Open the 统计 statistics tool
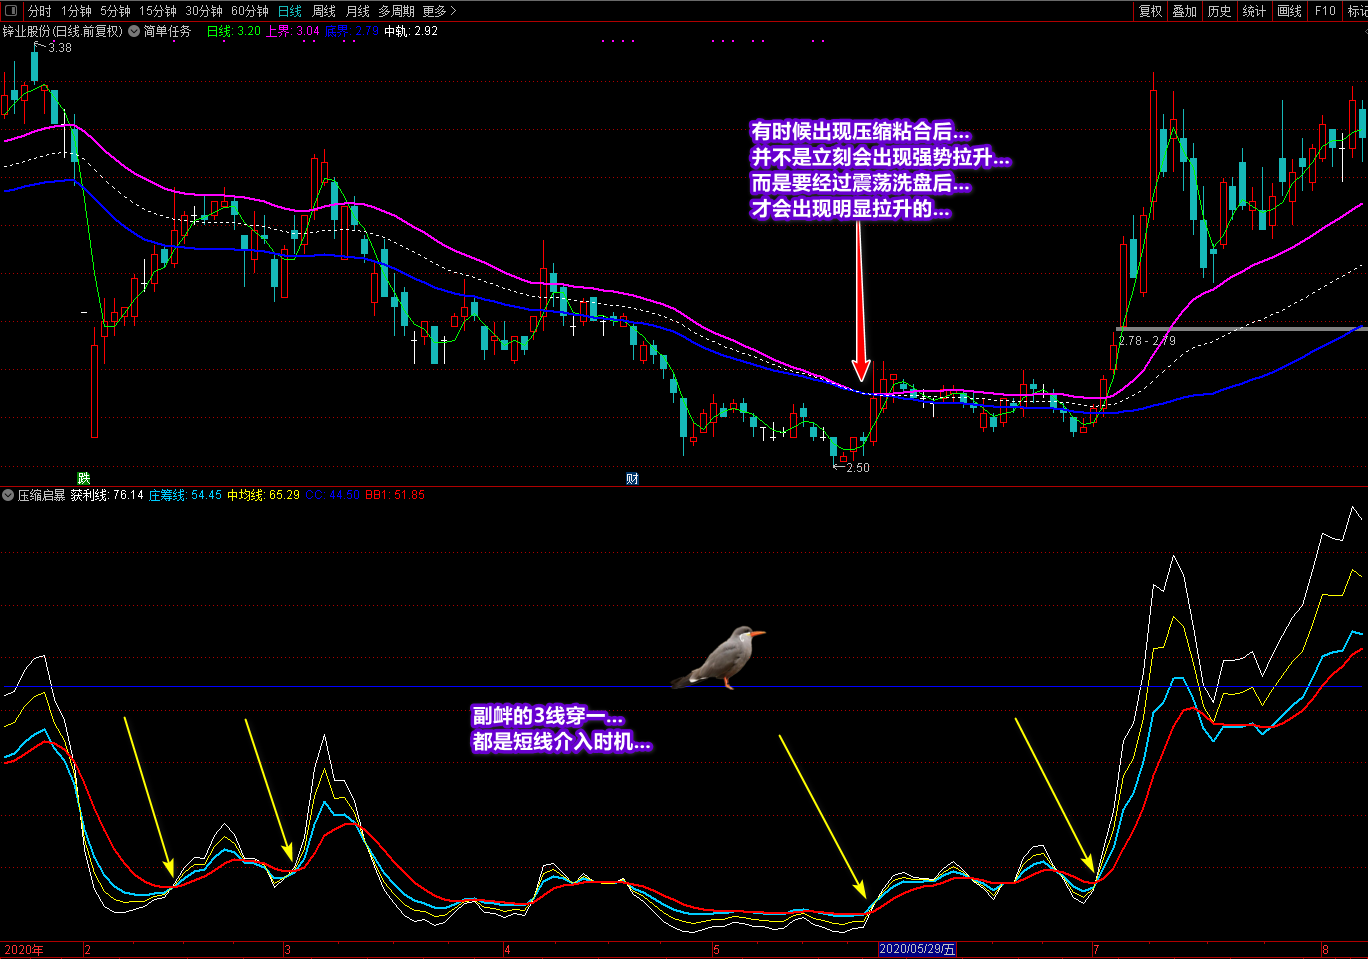 coord(1254,11)
